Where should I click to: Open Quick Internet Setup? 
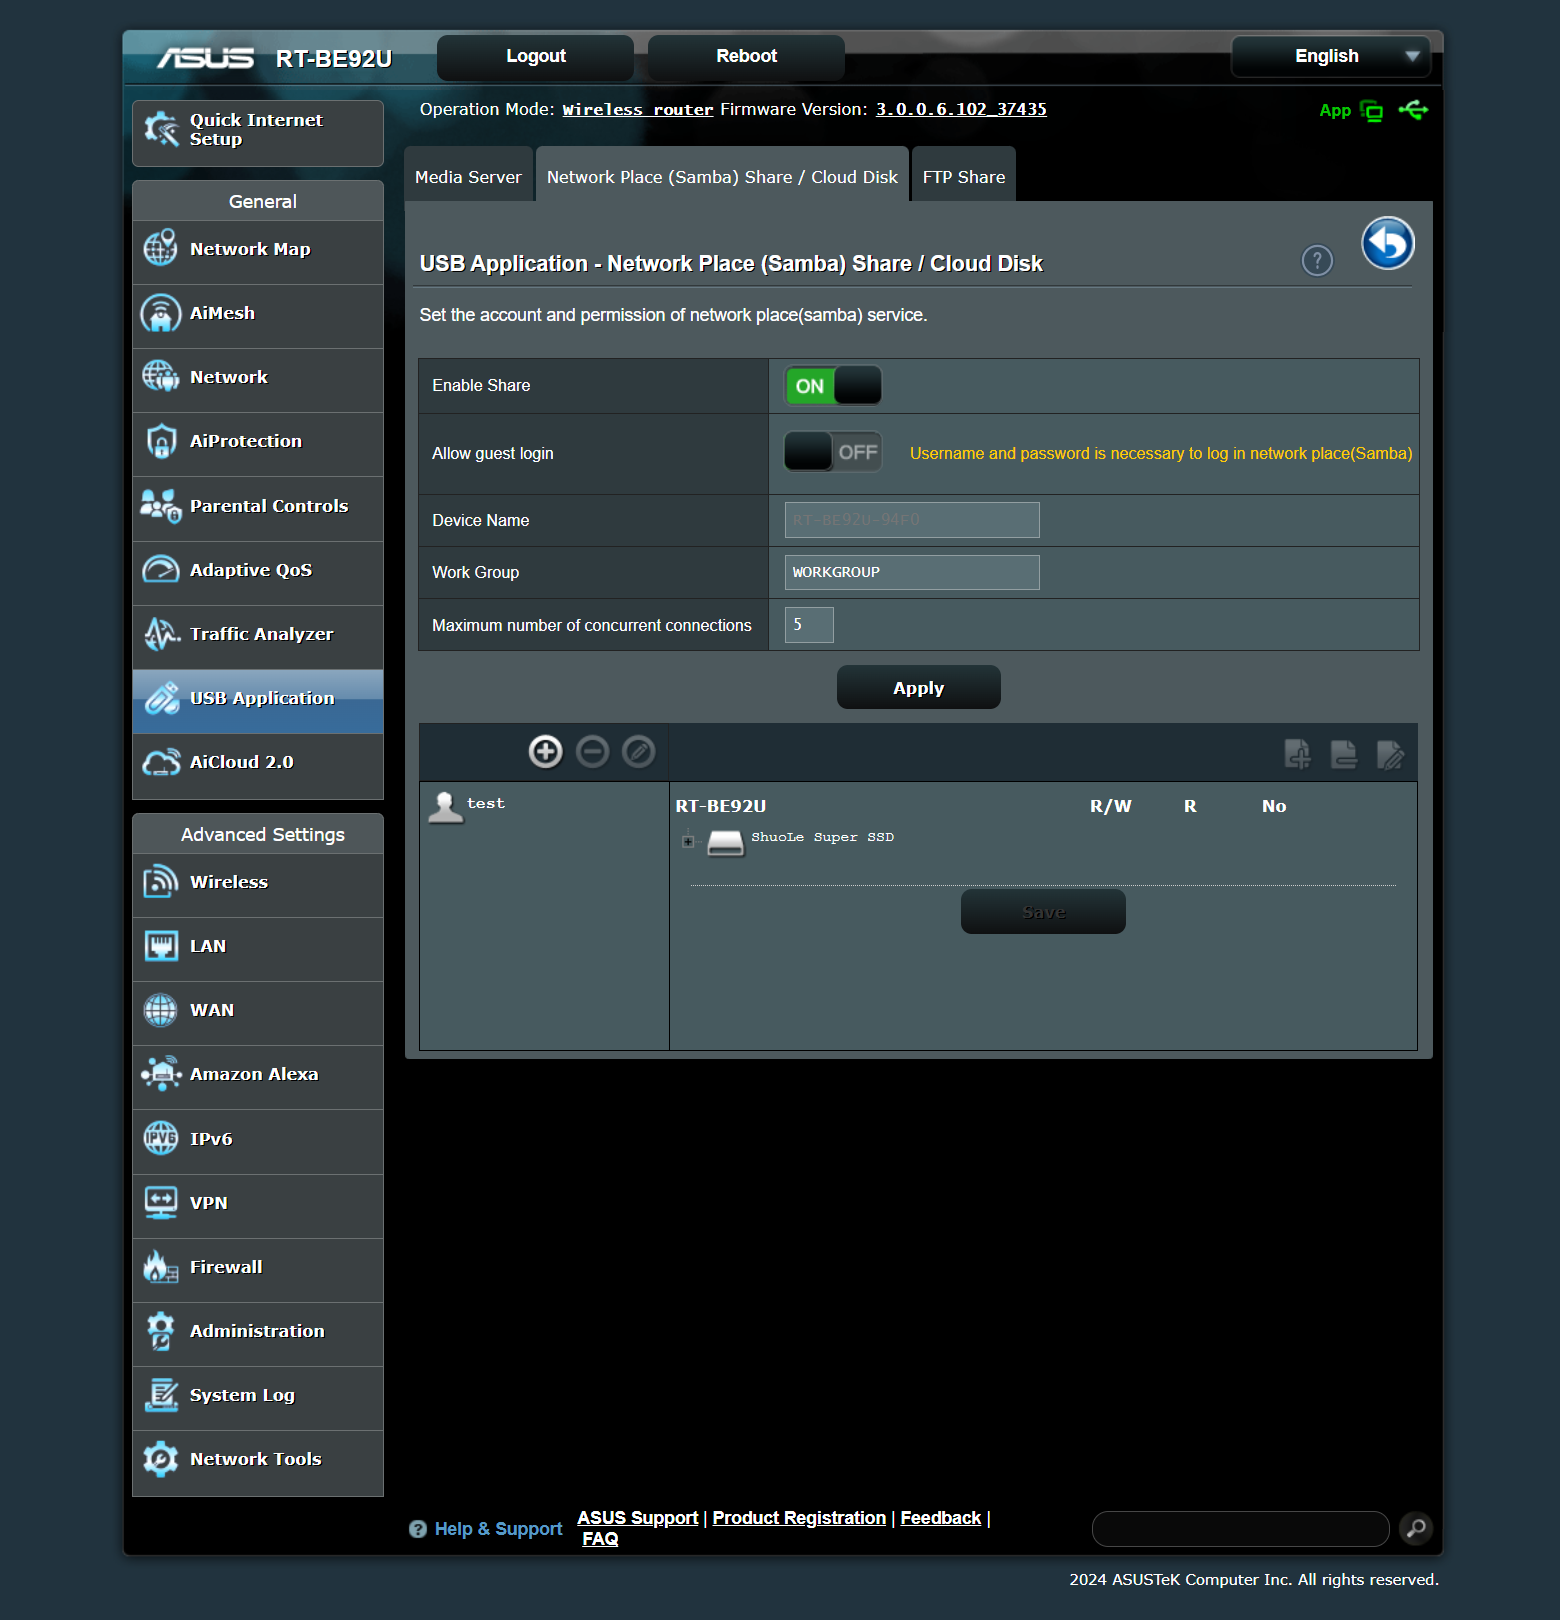(258, 133)
